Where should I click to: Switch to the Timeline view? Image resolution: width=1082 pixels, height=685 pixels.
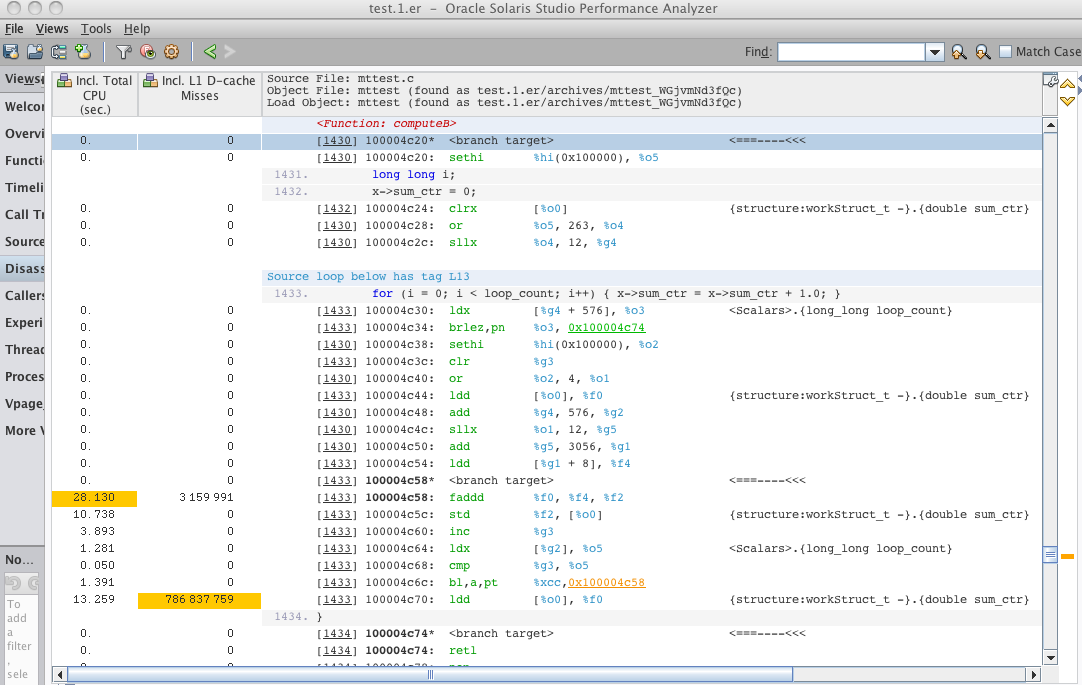point(23,188)
